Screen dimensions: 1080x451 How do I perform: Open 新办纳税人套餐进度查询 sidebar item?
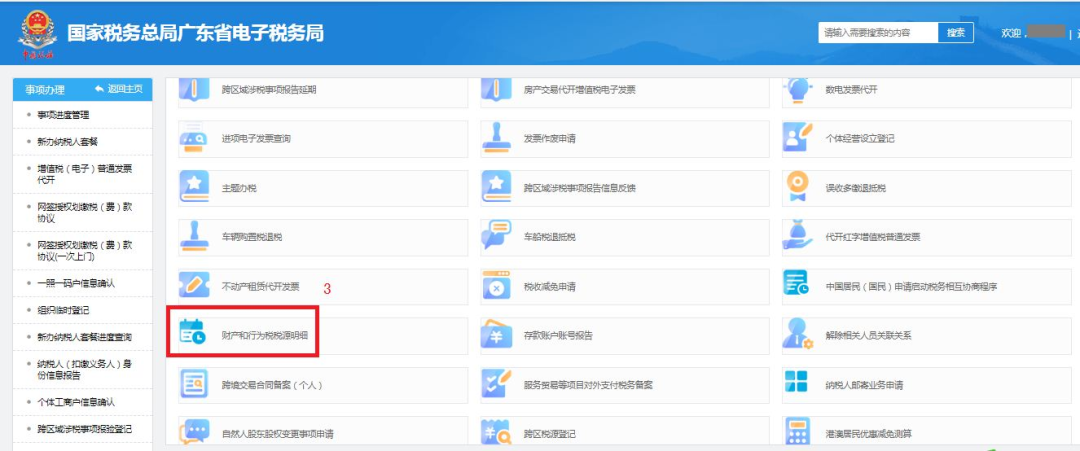pyautogui.click(x=83, y=337)
